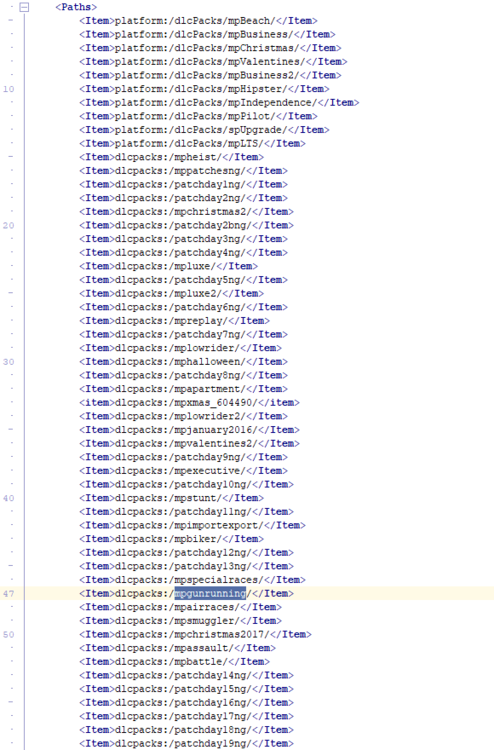Select the mppatchesng dlcpacks line
Viewport: 494px width, 750px height.
click(184, 171)
